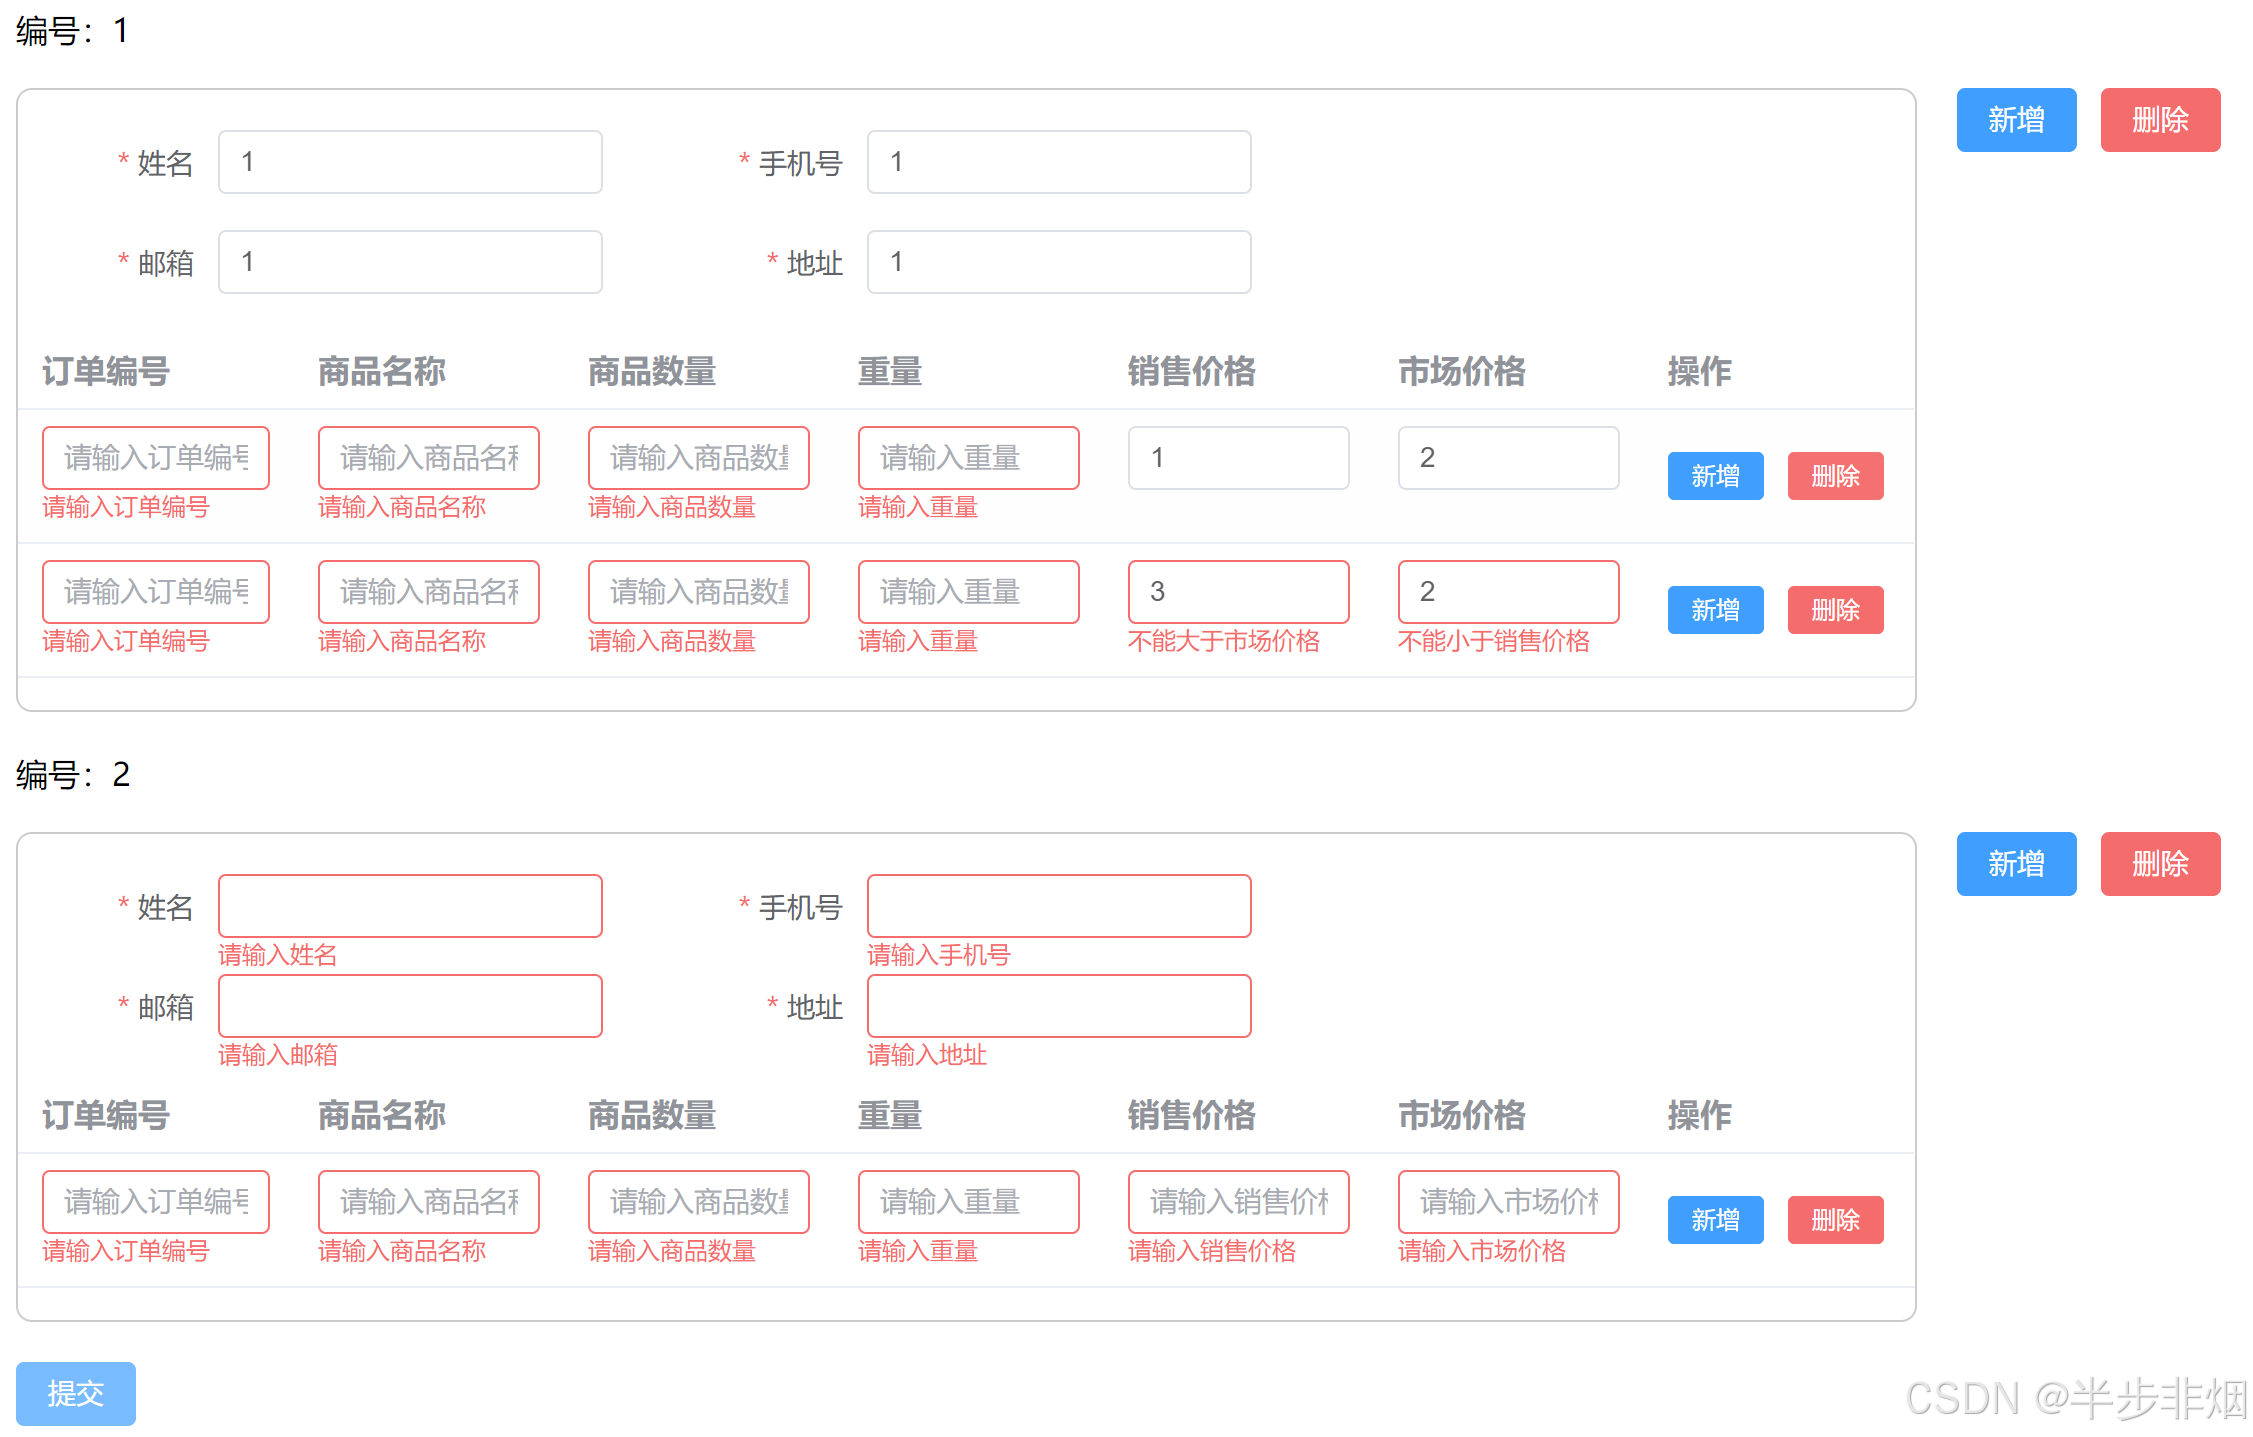Screen dimensions: 2253x1437
Task: Click 商品数量 input in first row of section 1
Action: point(698,458)
